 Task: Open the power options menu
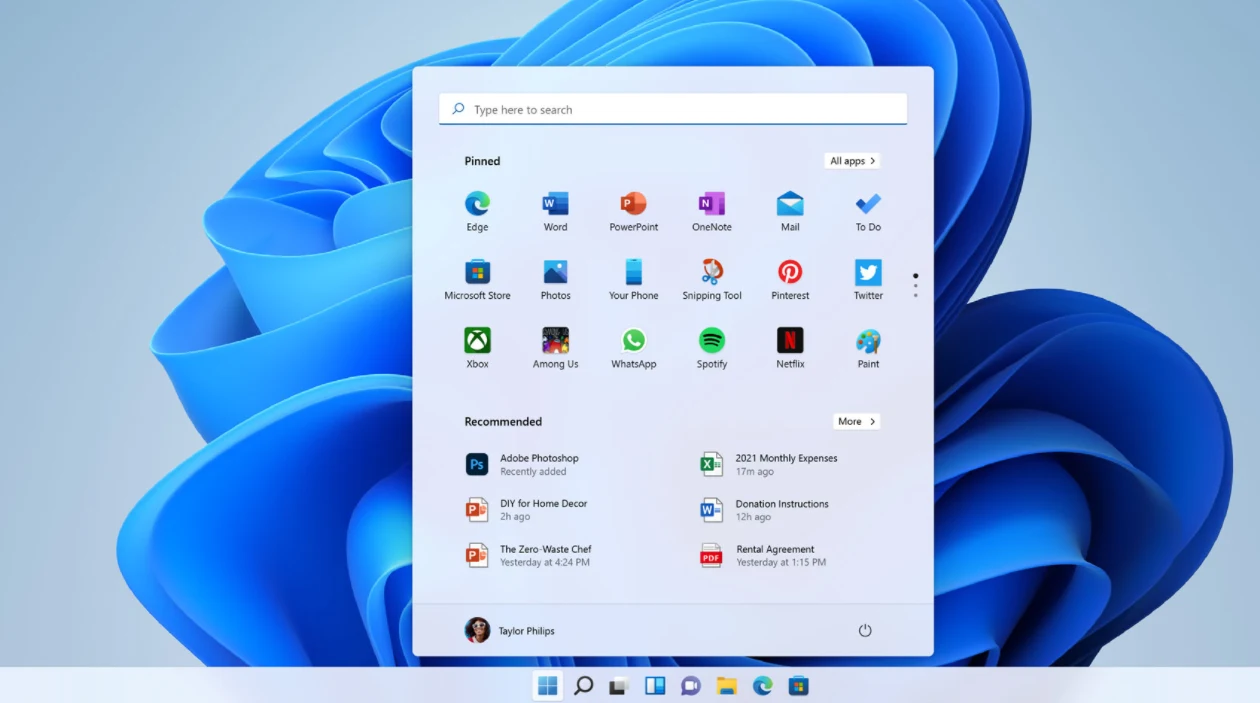pyautogui.click(x=865, y=630)
